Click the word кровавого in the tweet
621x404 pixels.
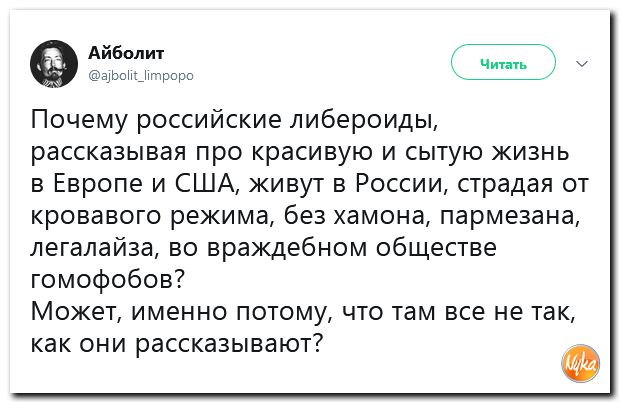click(x=97, y=217)
